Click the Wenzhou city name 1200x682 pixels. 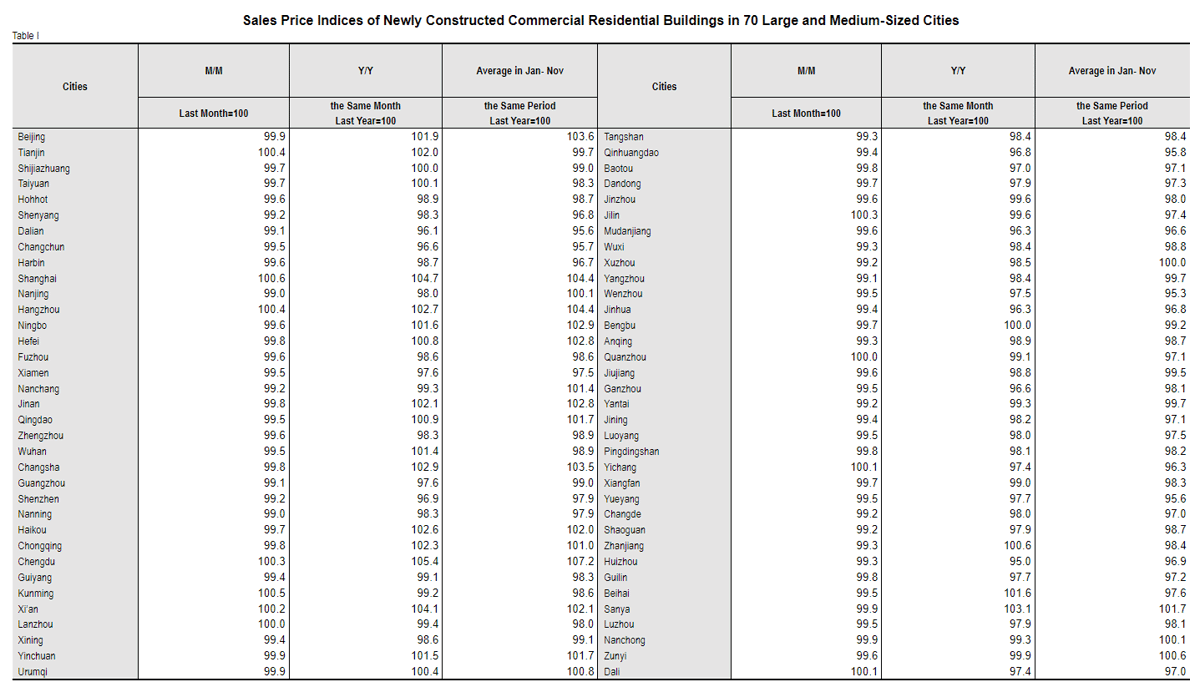pos(623,294)
